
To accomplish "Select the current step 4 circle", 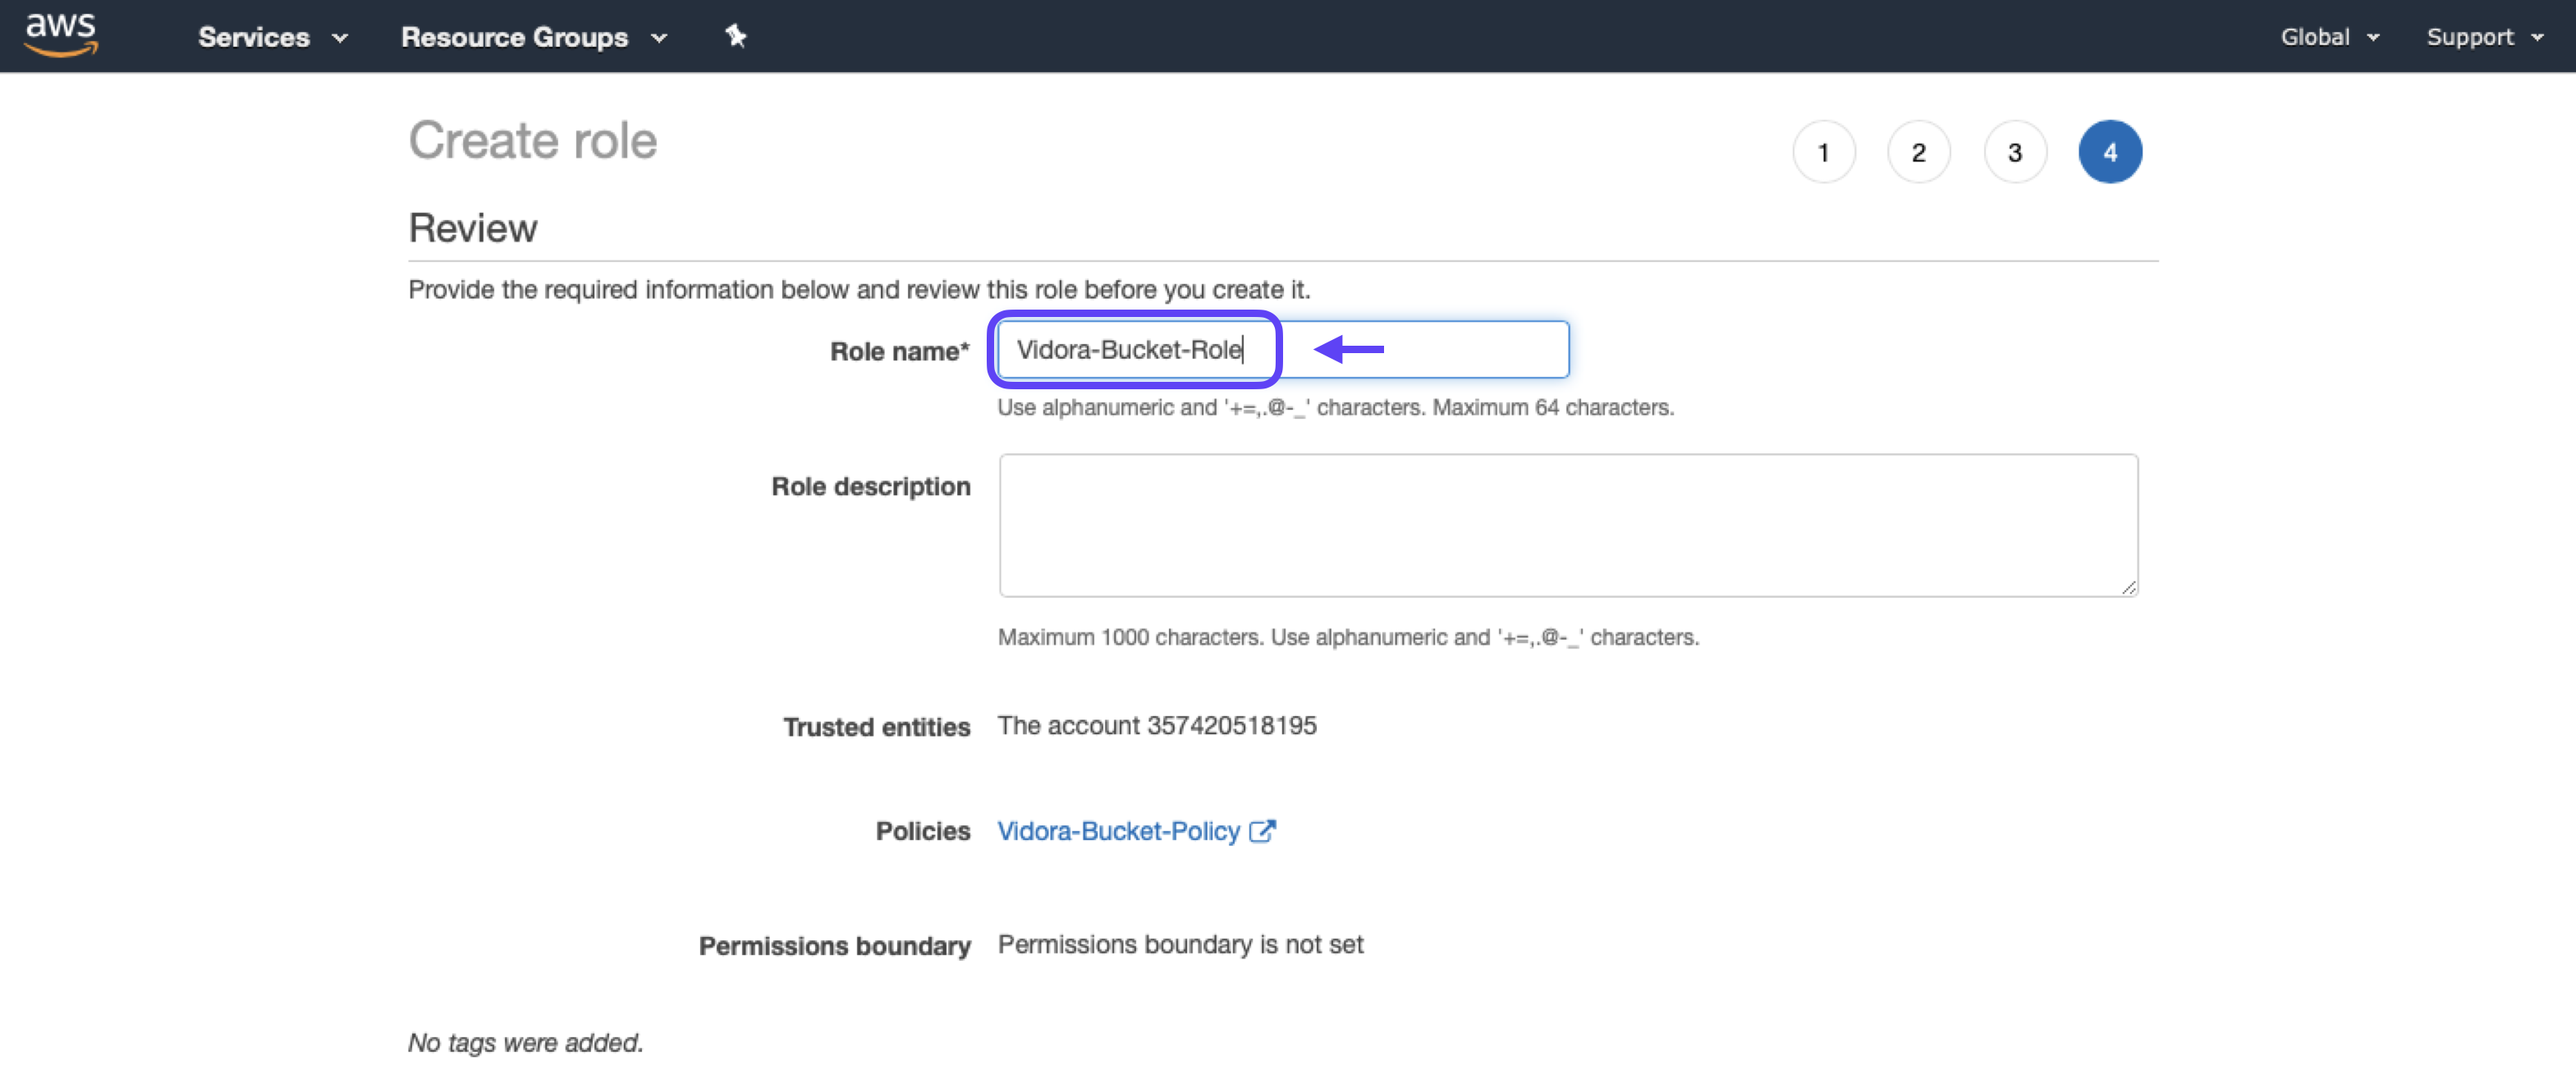I will coord(2110,152).
